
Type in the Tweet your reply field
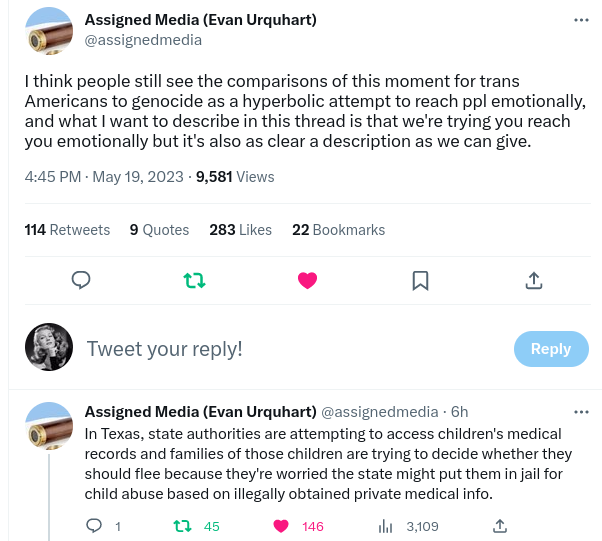[290, 349]
